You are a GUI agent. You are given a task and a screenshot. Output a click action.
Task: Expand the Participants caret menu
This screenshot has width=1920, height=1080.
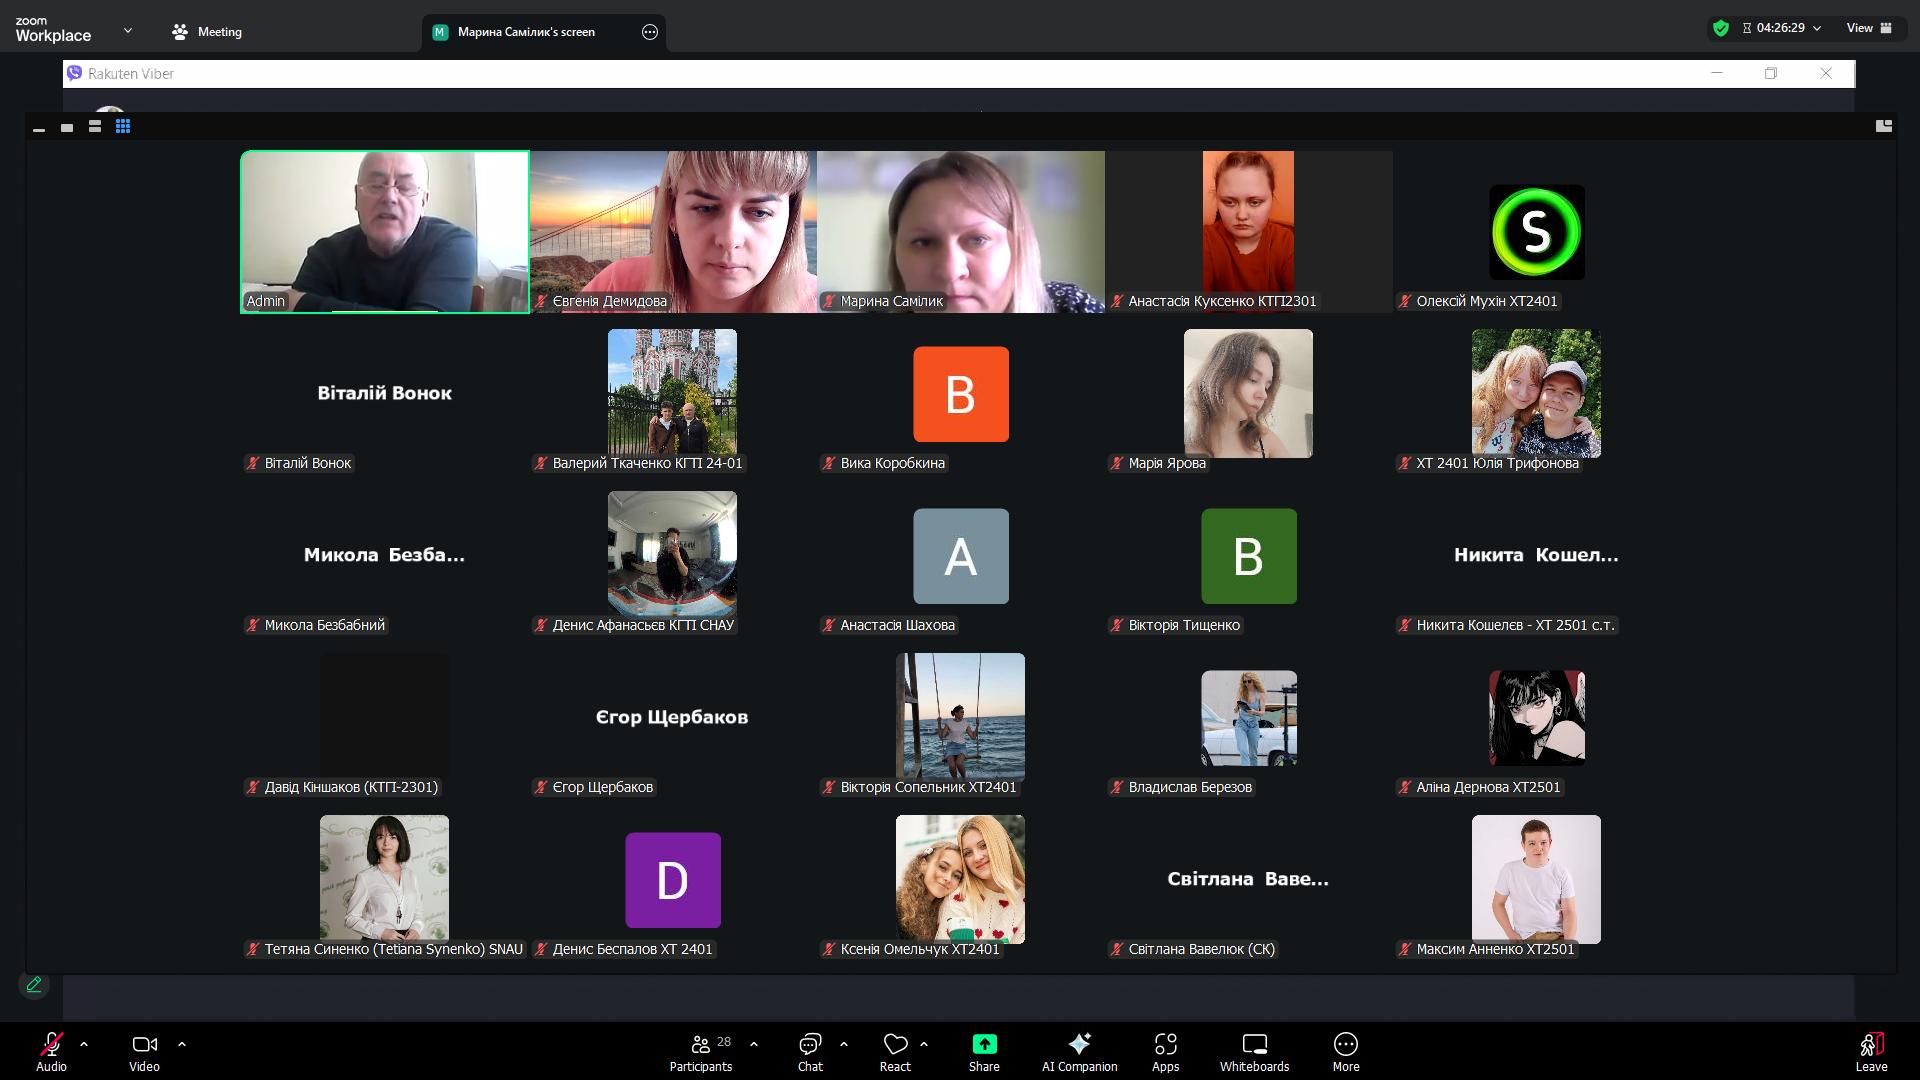pos(754,1044)
